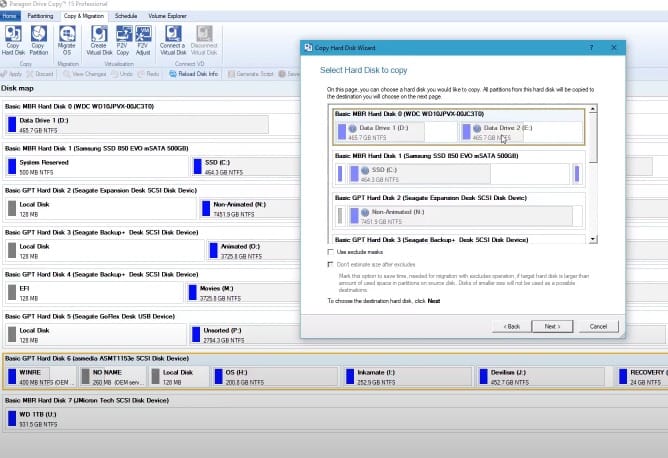Screen dimensions: 668x458
Task: Go to the Schedule tab
Action: [x=126, y=17]
